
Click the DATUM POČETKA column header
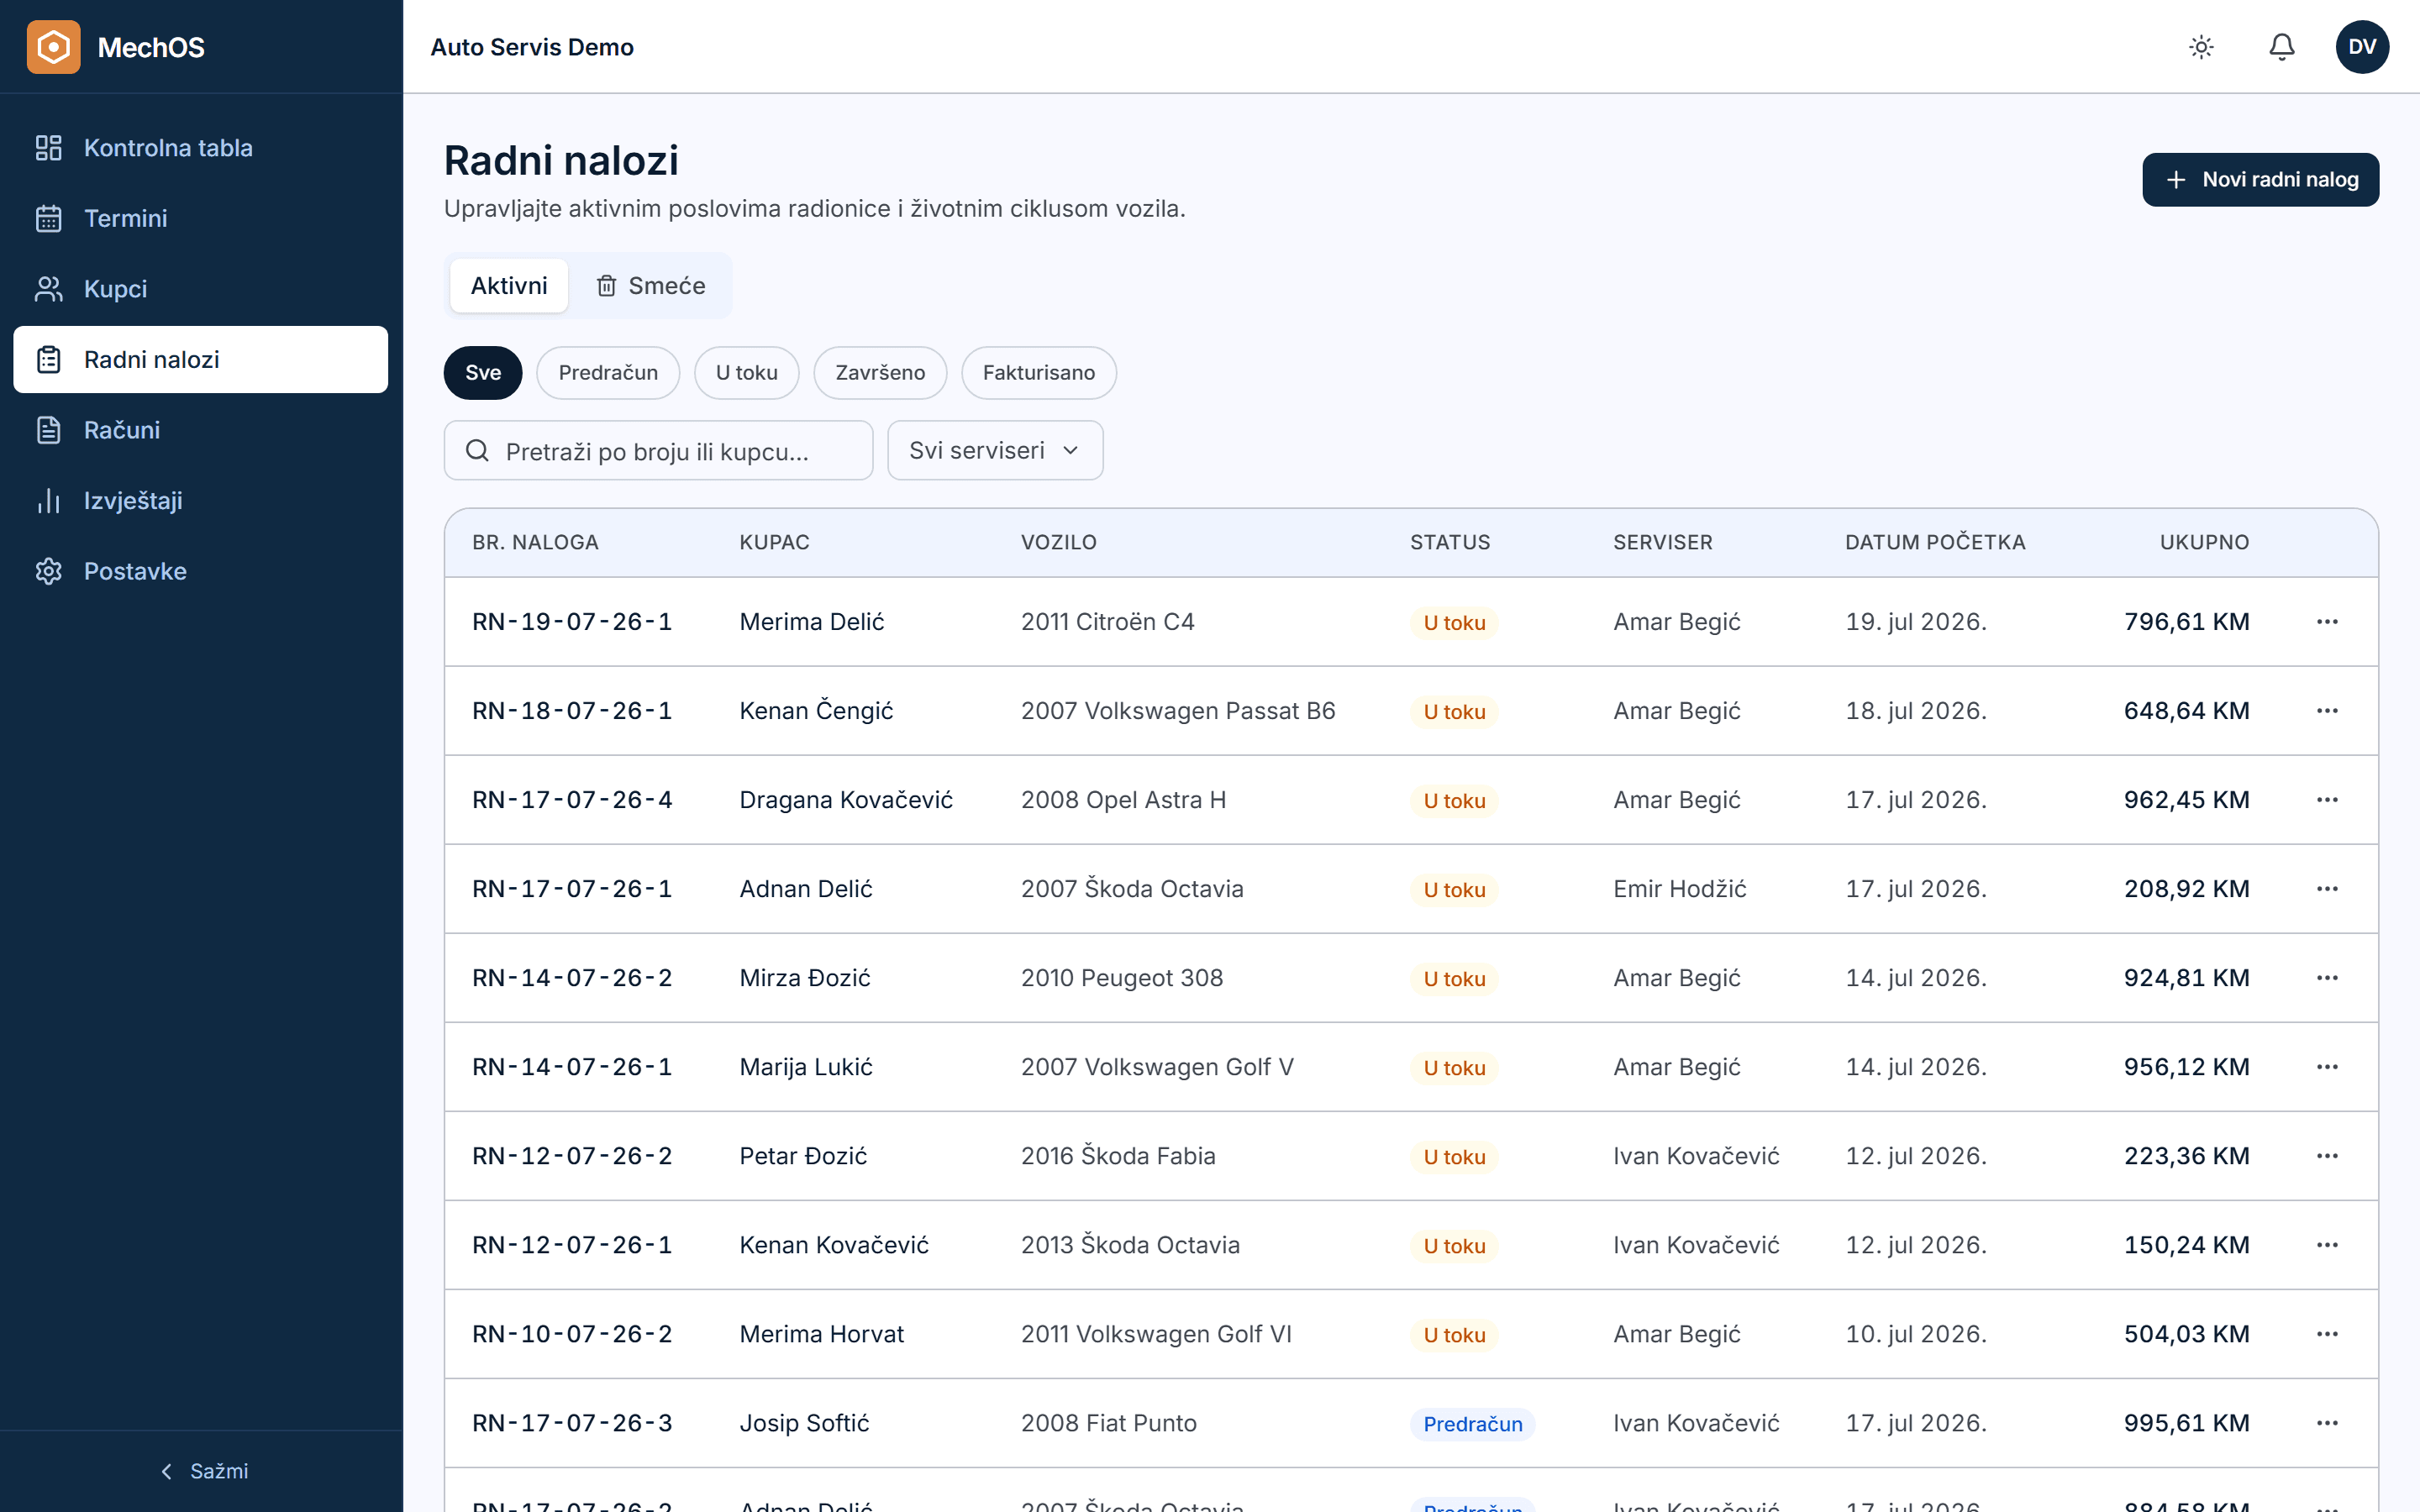(x=1935, y=542)
